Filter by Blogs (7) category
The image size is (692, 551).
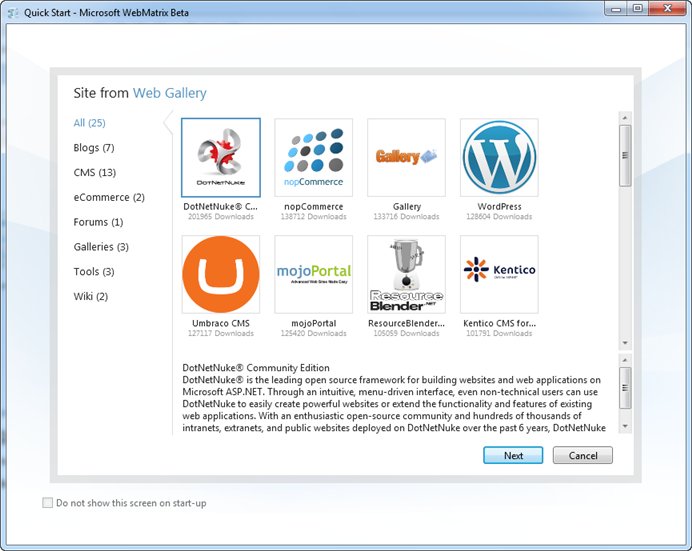click(94, 147)
